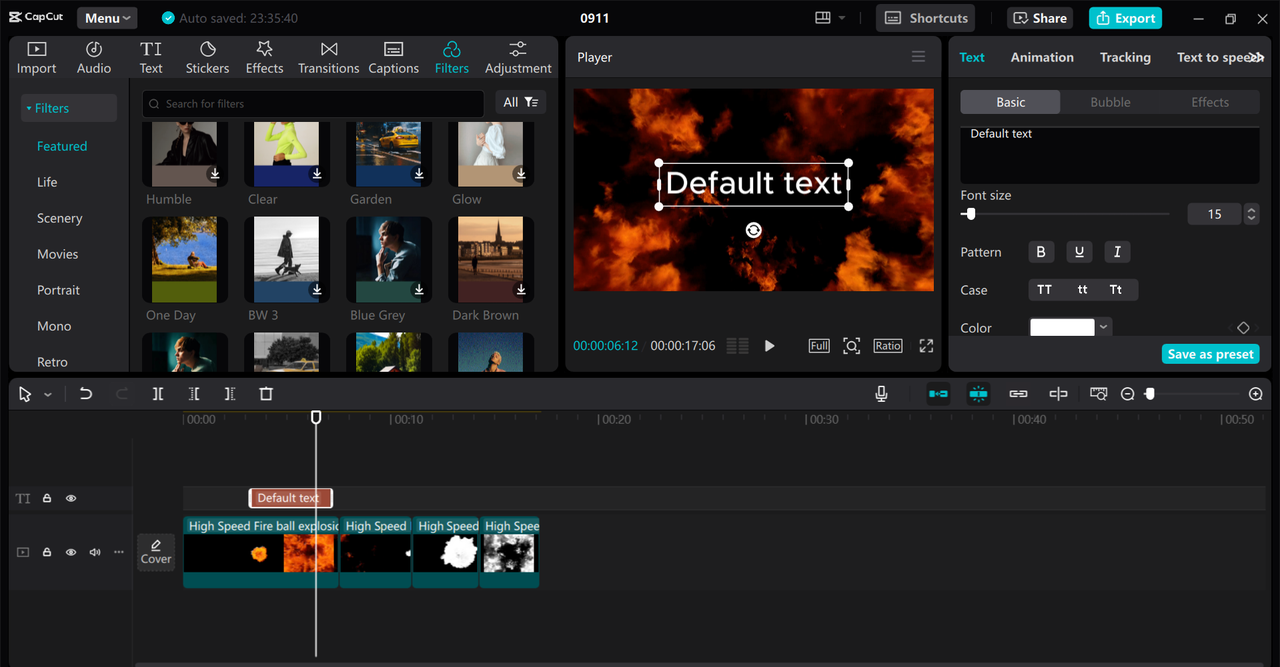Click the Split clip tool icon

[158, 394]
